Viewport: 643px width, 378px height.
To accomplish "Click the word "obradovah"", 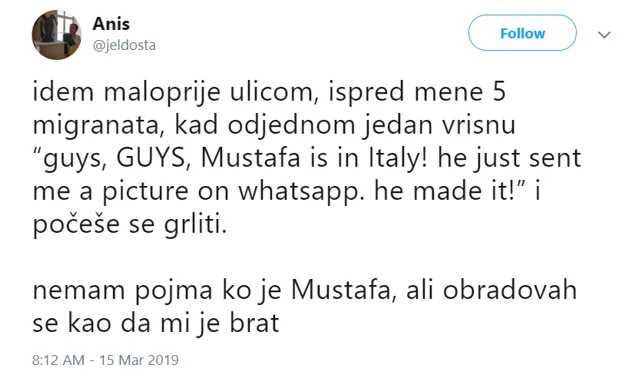I will [x=510, y=290].
